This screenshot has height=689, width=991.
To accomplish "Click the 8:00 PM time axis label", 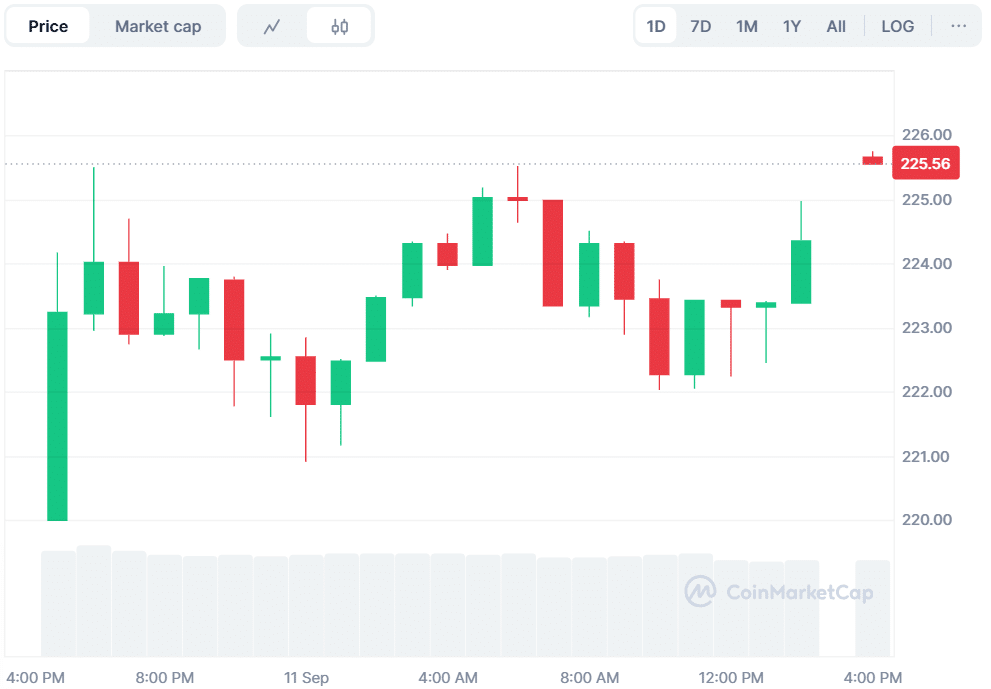I will point(164,677).
